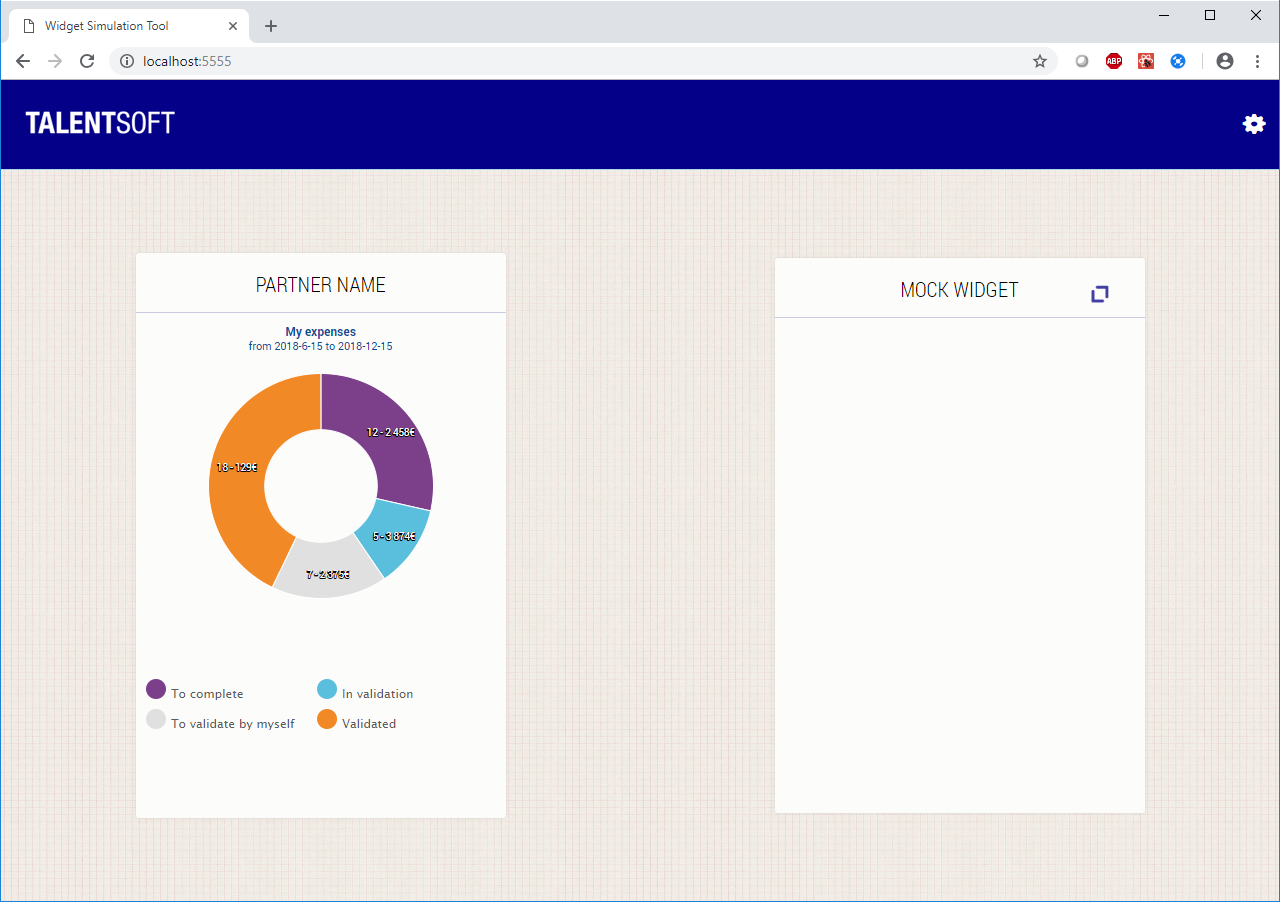View site info icon beside localhost:5555
The image size is (1280, 902).
(126, 61)
